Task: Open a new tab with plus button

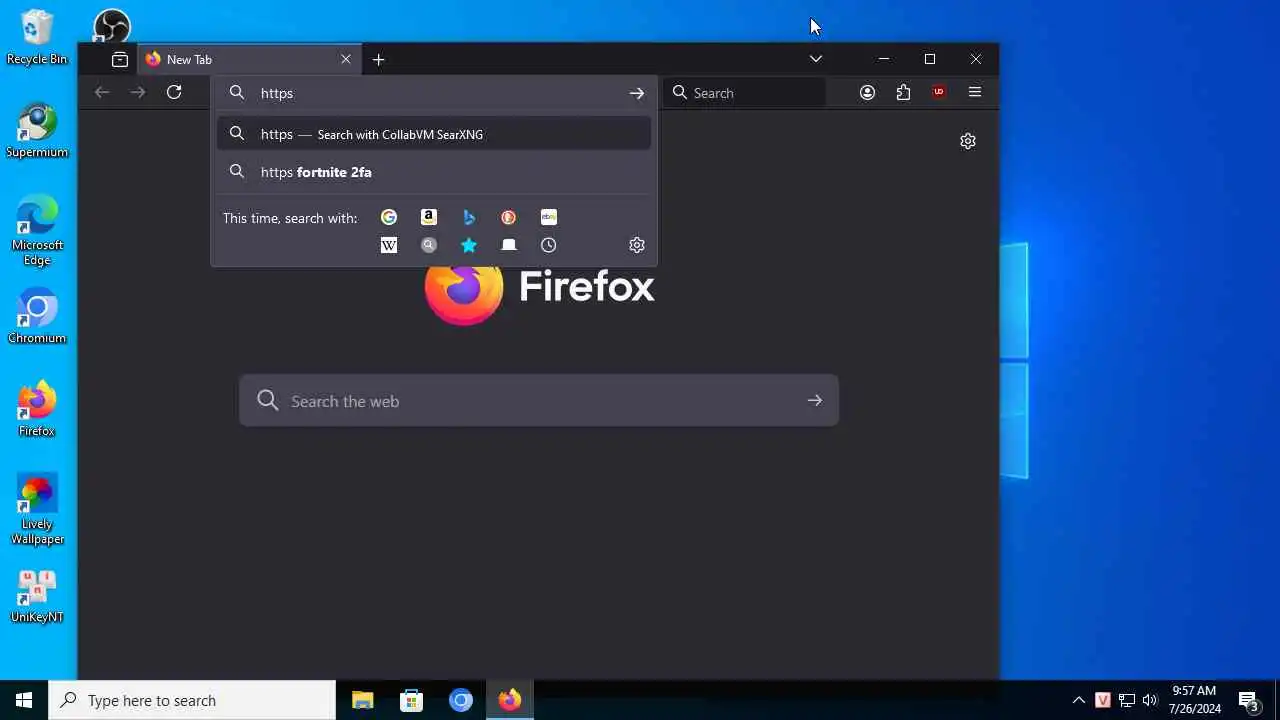Action: (x=379, y=60)
